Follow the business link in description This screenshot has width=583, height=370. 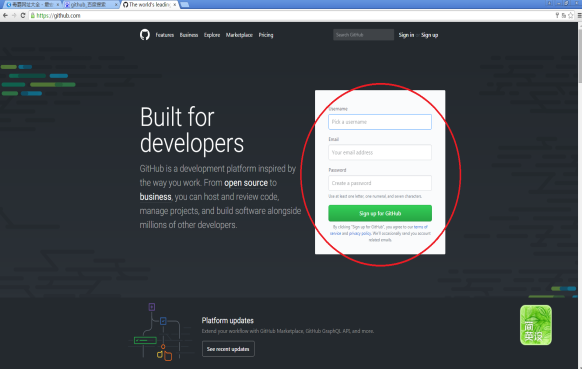155,197
